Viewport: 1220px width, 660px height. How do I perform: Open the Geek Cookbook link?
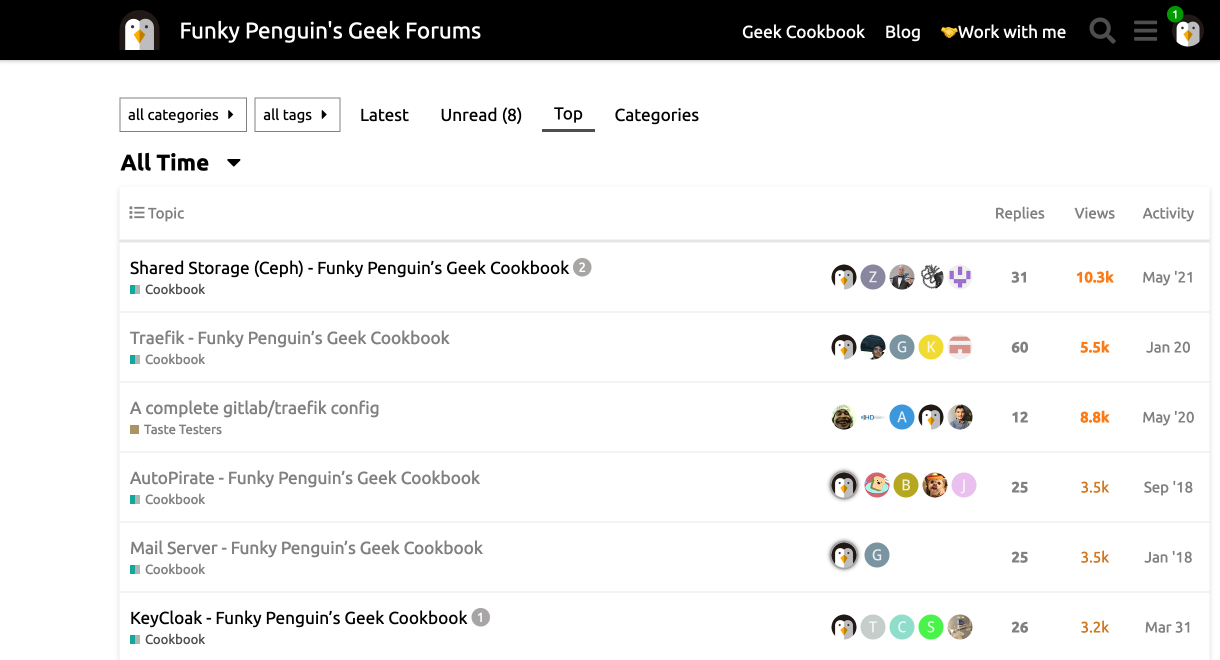[x=803, y=32]
